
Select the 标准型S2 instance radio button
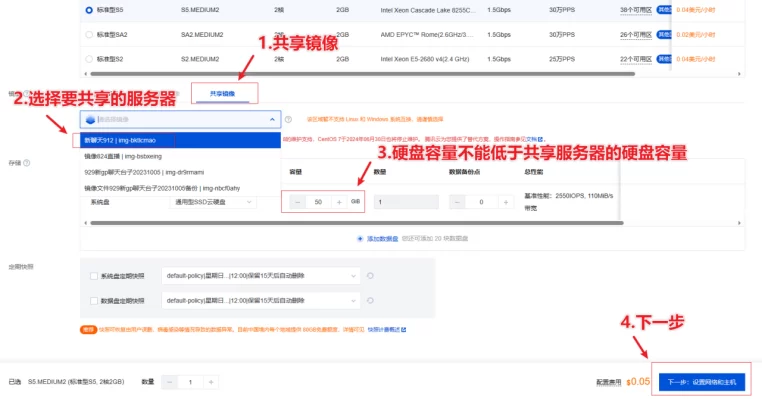(x=89, y=59)
